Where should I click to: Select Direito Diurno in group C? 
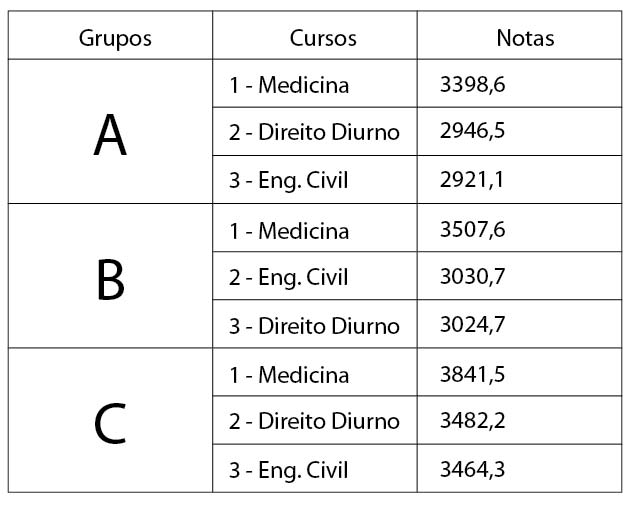click(x=314, y=421)
